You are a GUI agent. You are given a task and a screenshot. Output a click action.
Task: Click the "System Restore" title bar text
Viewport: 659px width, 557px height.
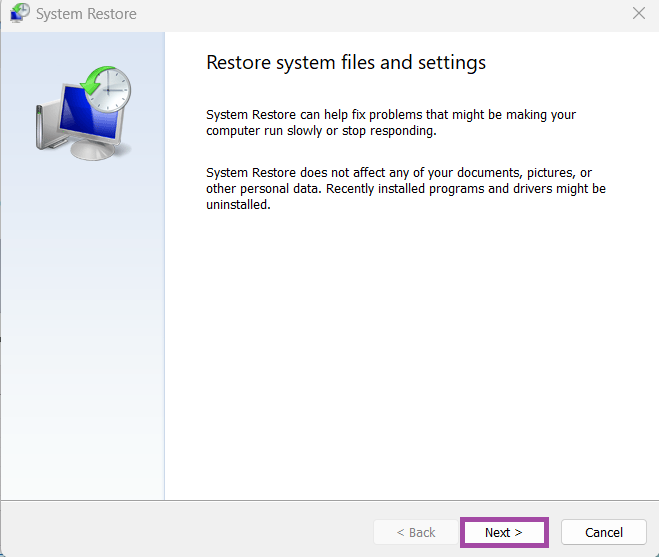coord(86,14)
